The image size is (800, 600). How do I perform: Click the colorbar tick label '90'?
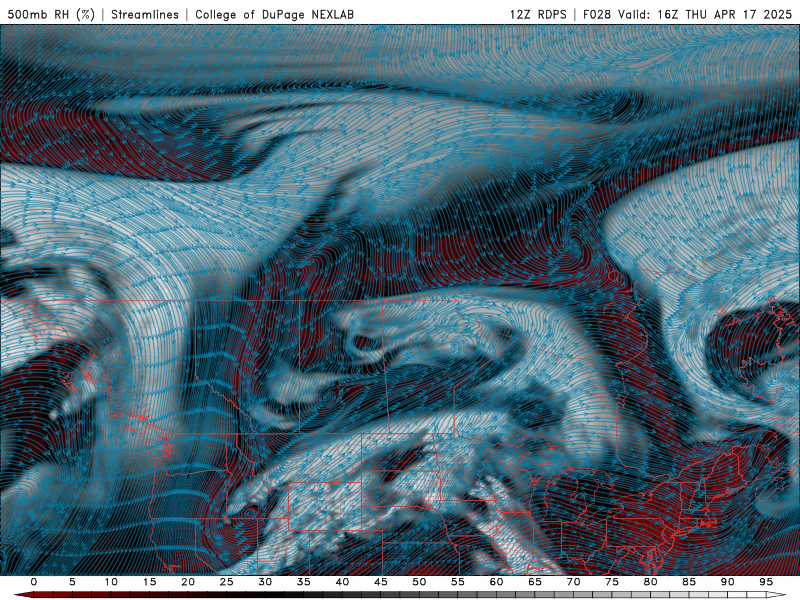[728, 582]
